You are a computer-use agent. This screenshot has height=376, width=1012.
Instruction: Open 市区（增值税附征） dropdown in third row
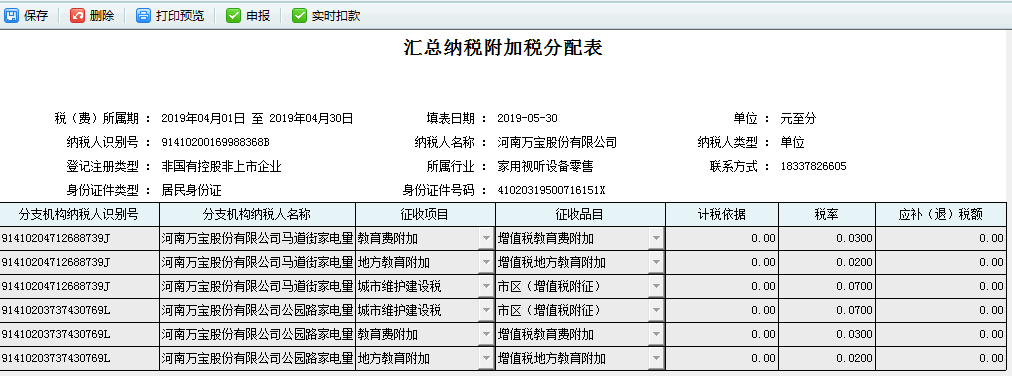[656, 287]
